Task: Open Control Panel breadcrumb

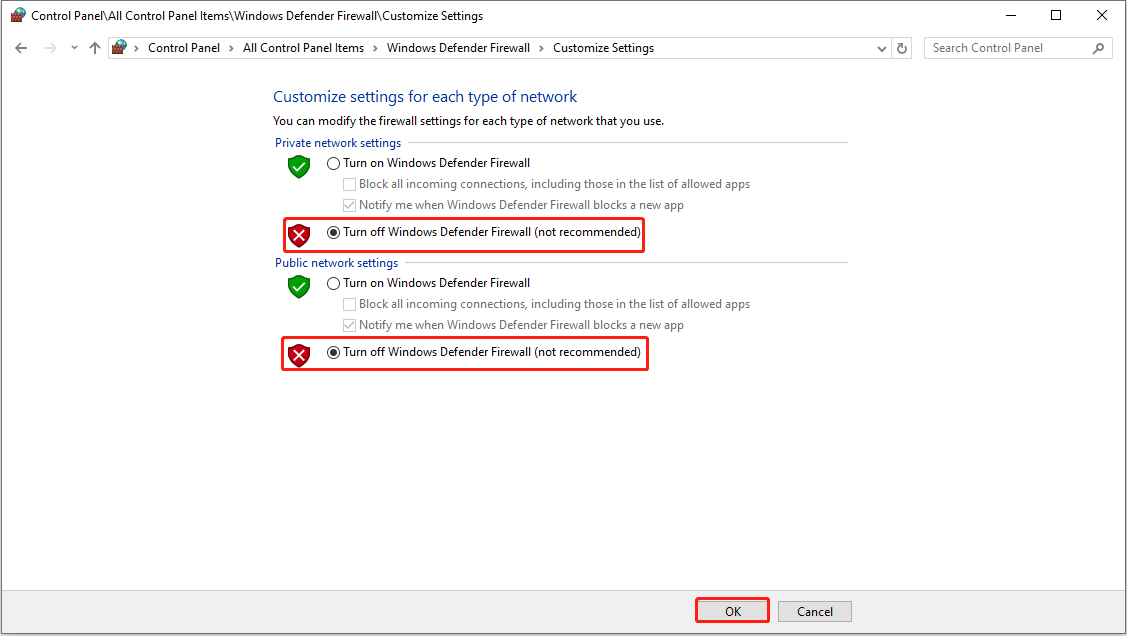Action: (184, 48)
